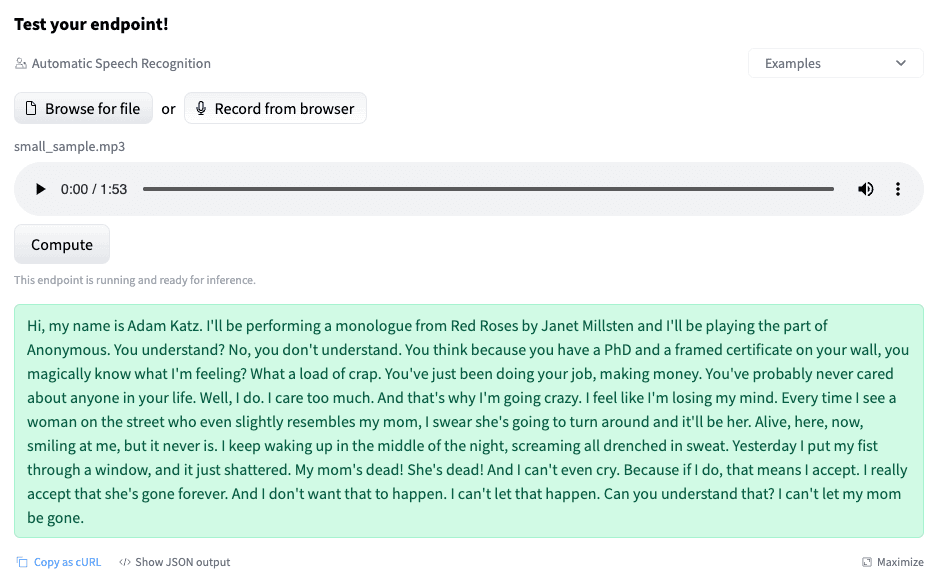The height and width of the screenshot is (582, 933).
Task: Click the Compute button
Action: (62, 244)
